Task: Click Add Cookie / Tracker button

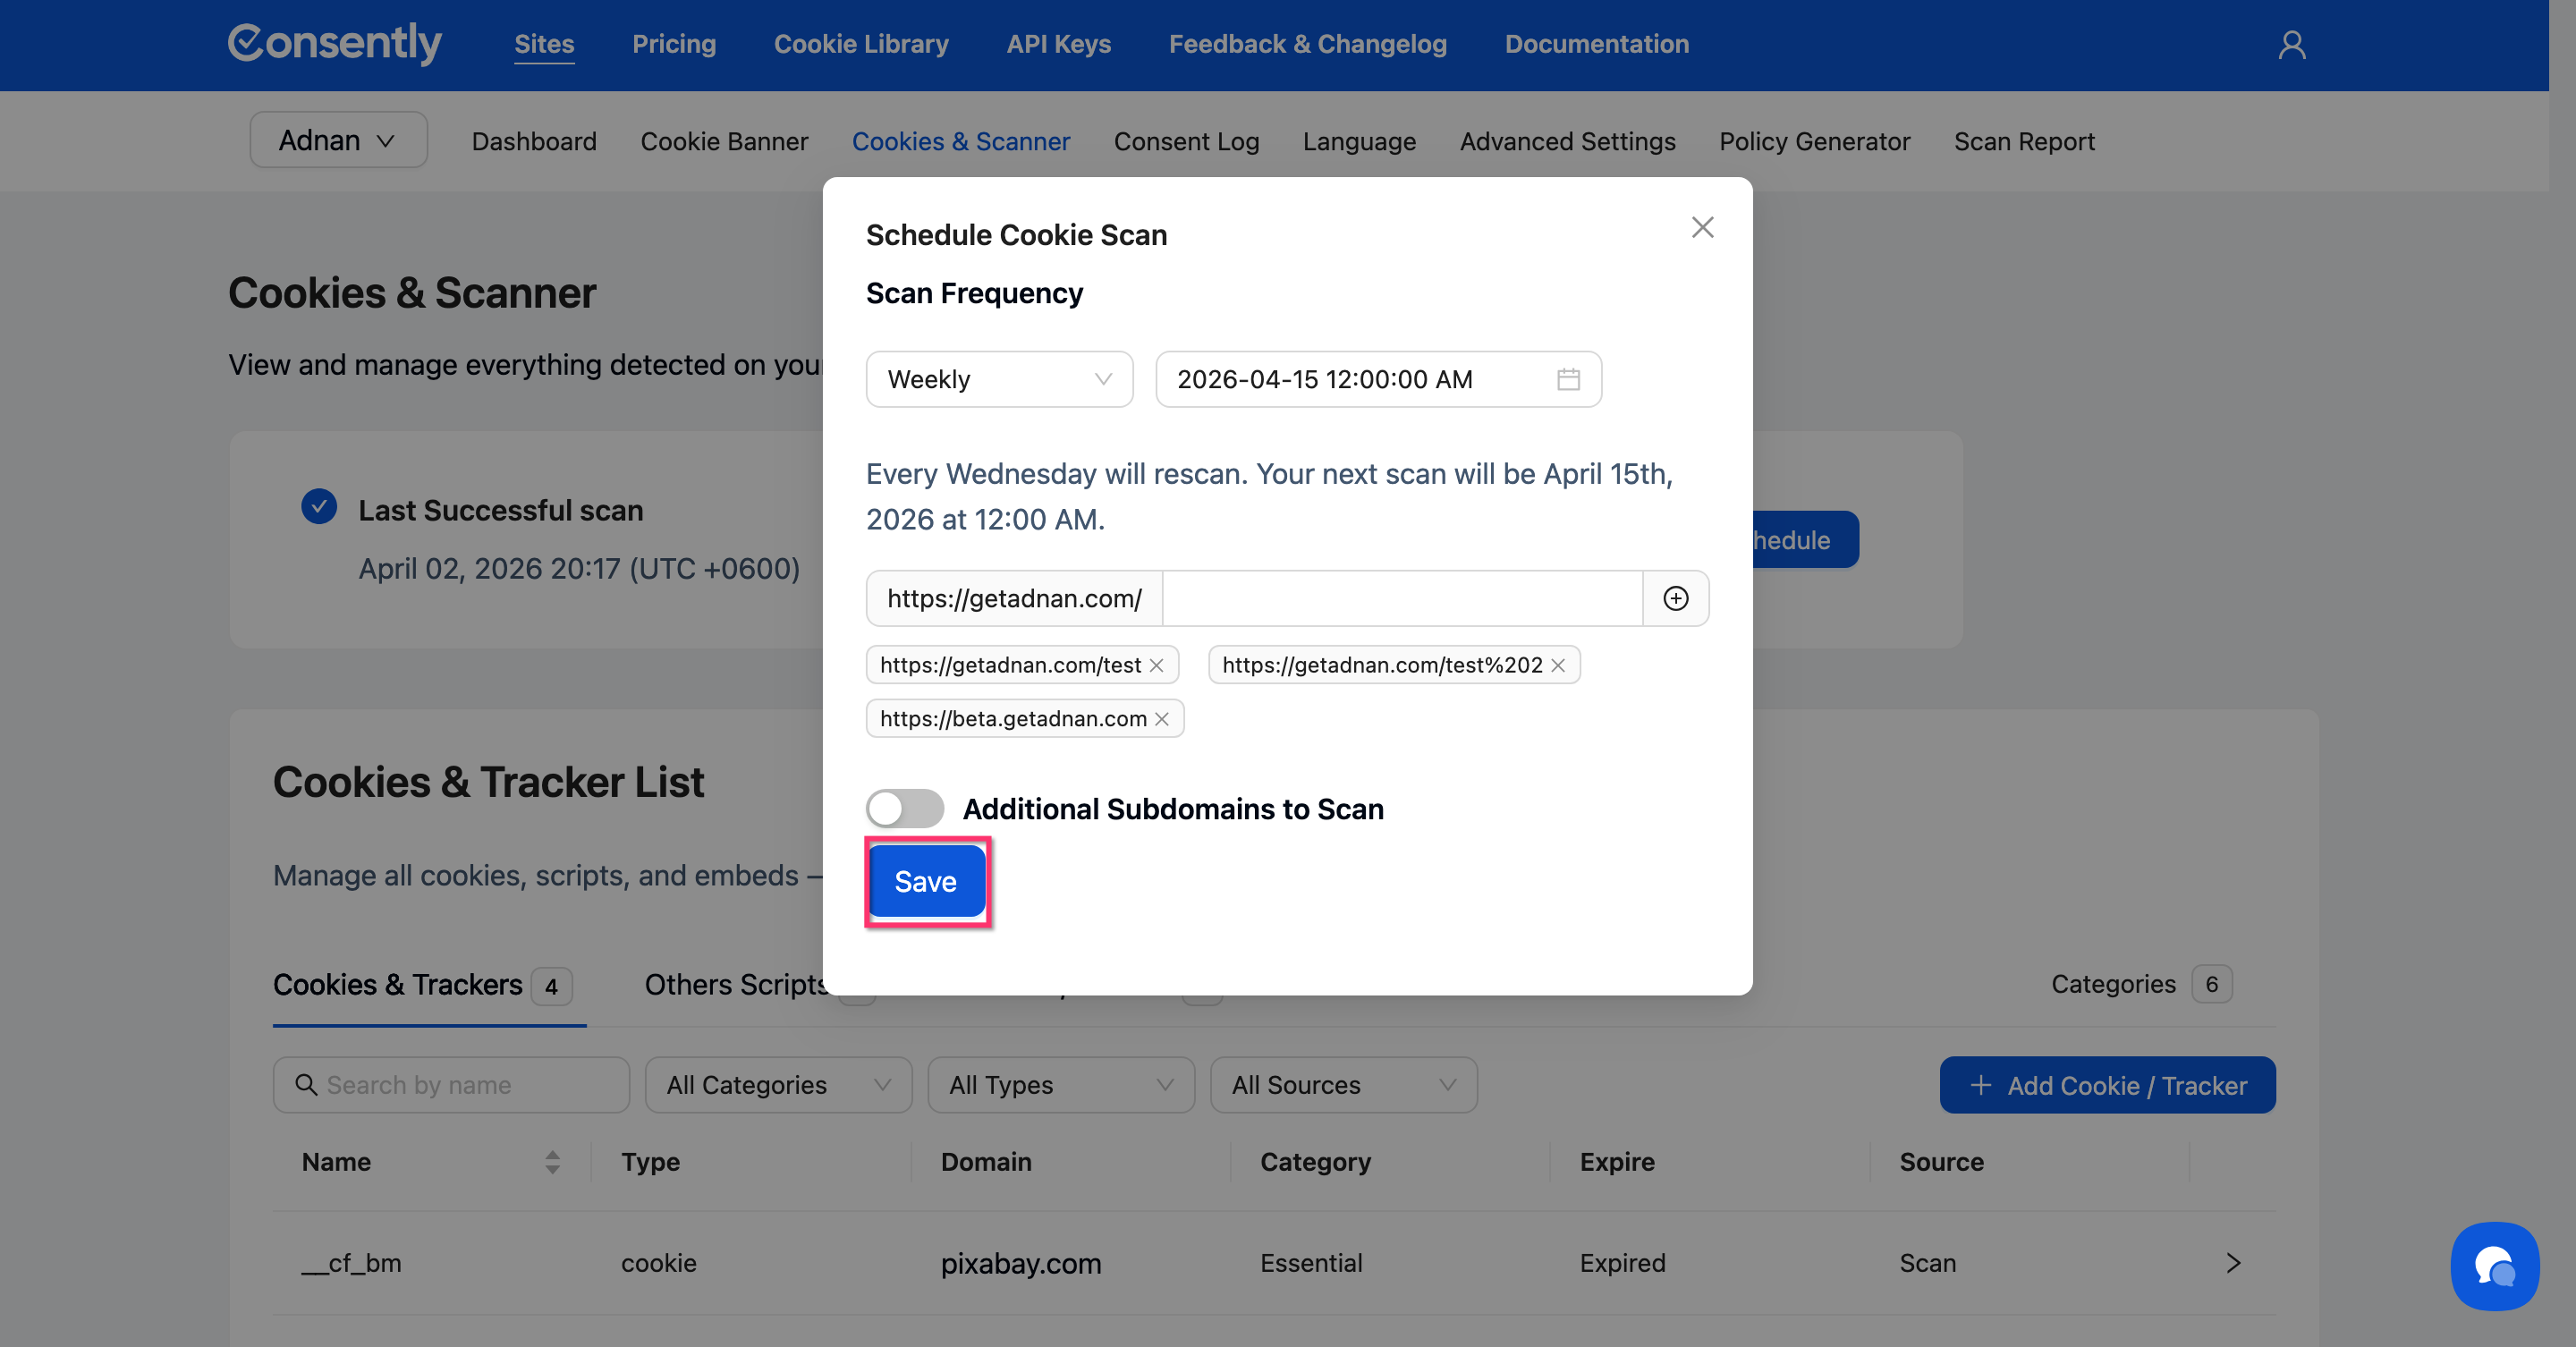Action: [x=2106, y=1085]
